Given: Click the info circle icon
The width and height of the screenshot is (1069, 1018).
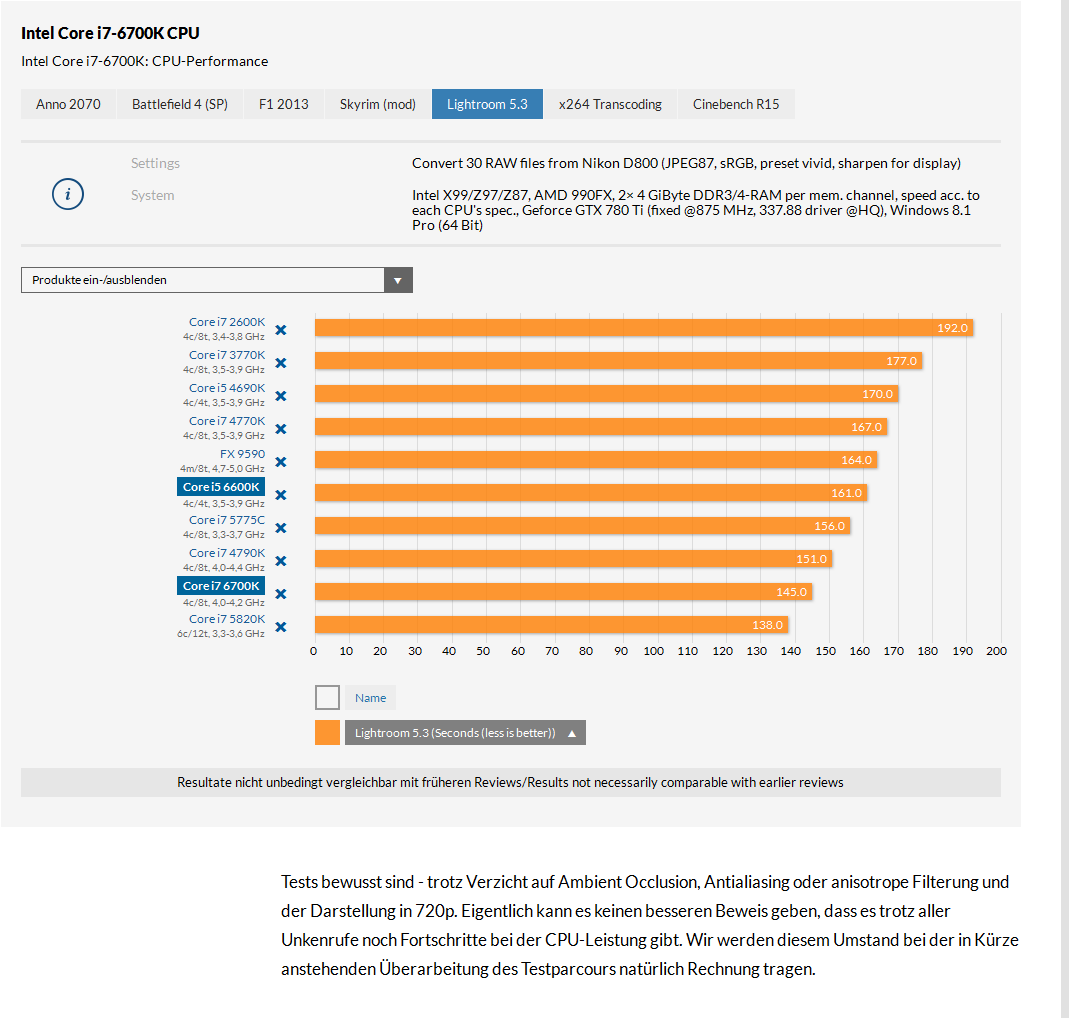Looking at the screenshot, I should click(67, 194).
